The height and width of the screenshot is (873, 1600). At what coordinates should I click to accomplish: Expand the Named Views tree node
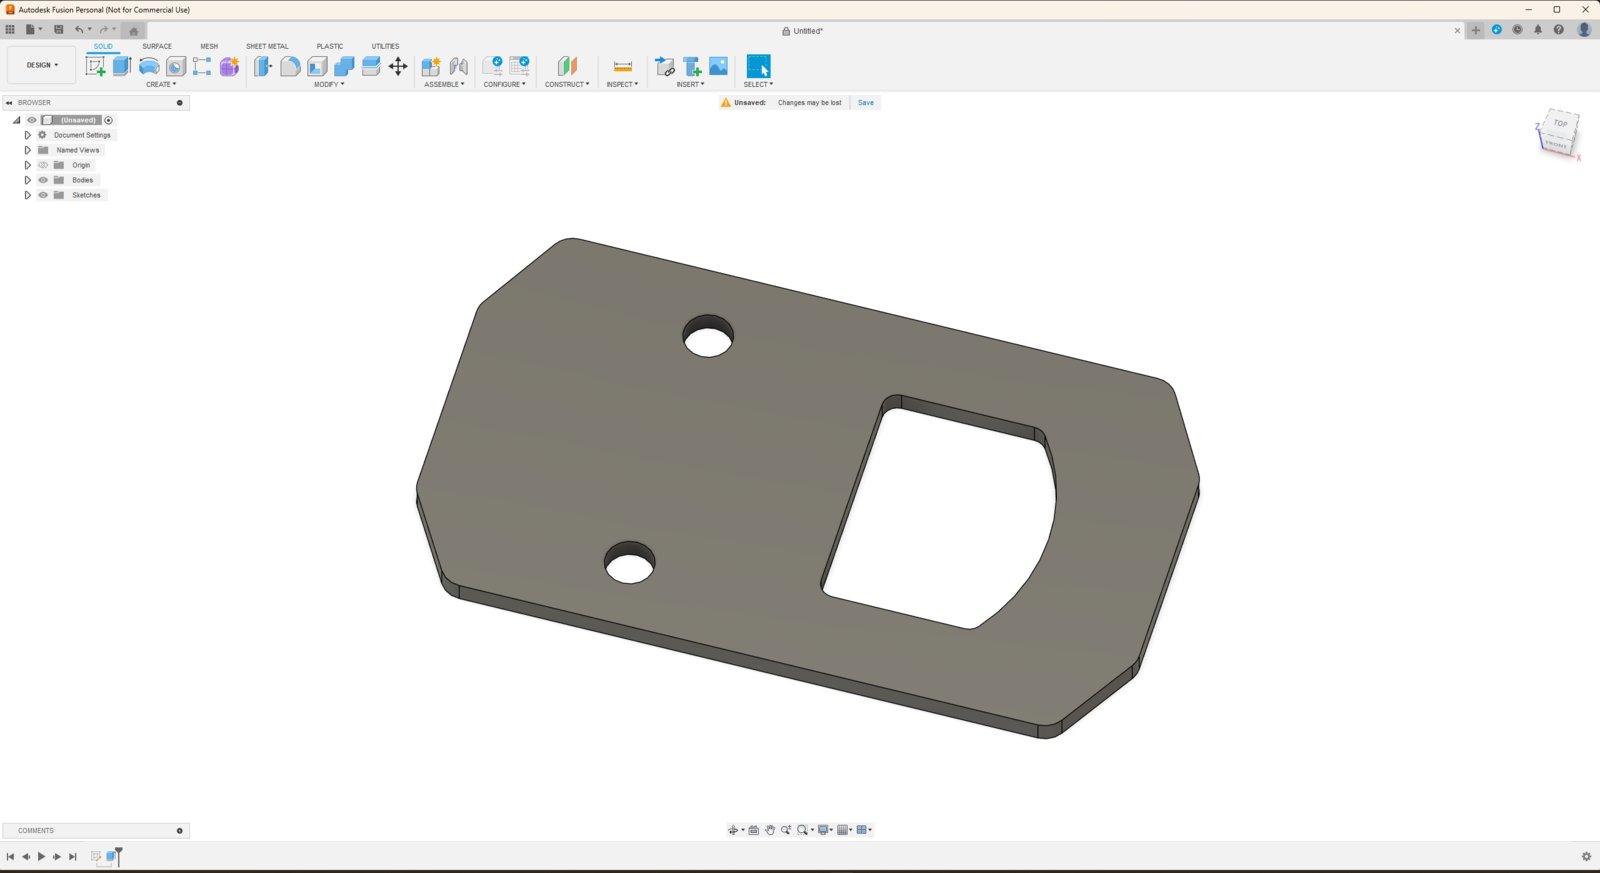[27, 150]
